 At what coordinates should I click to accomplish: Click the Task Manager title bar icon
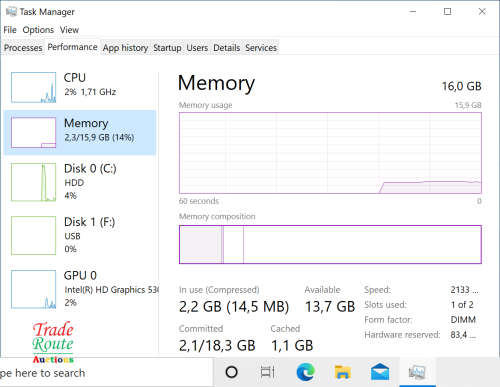(x=11, y=12)
